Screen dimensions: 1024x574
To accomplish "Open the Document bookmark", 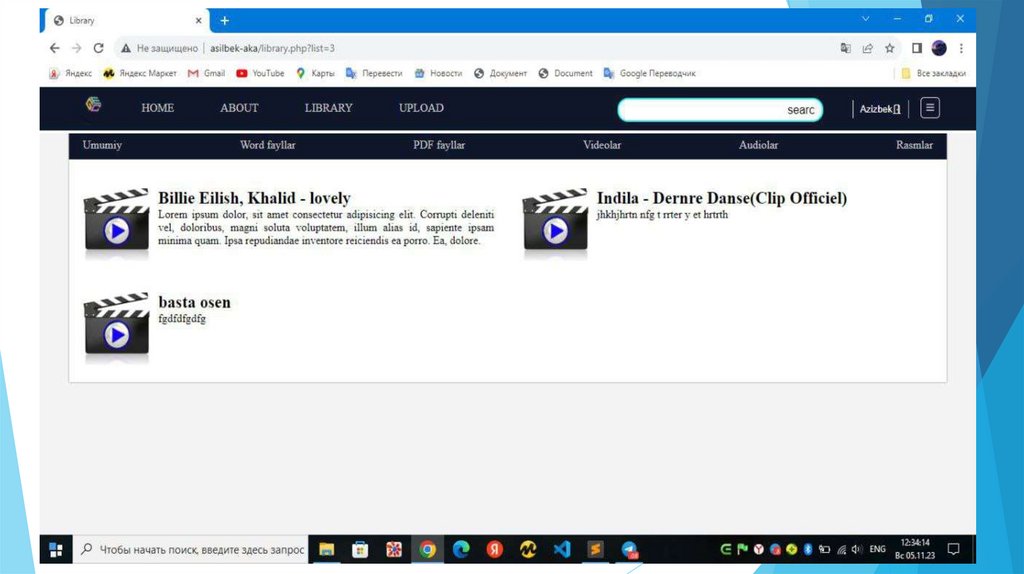I will click(x=566, y=73).
